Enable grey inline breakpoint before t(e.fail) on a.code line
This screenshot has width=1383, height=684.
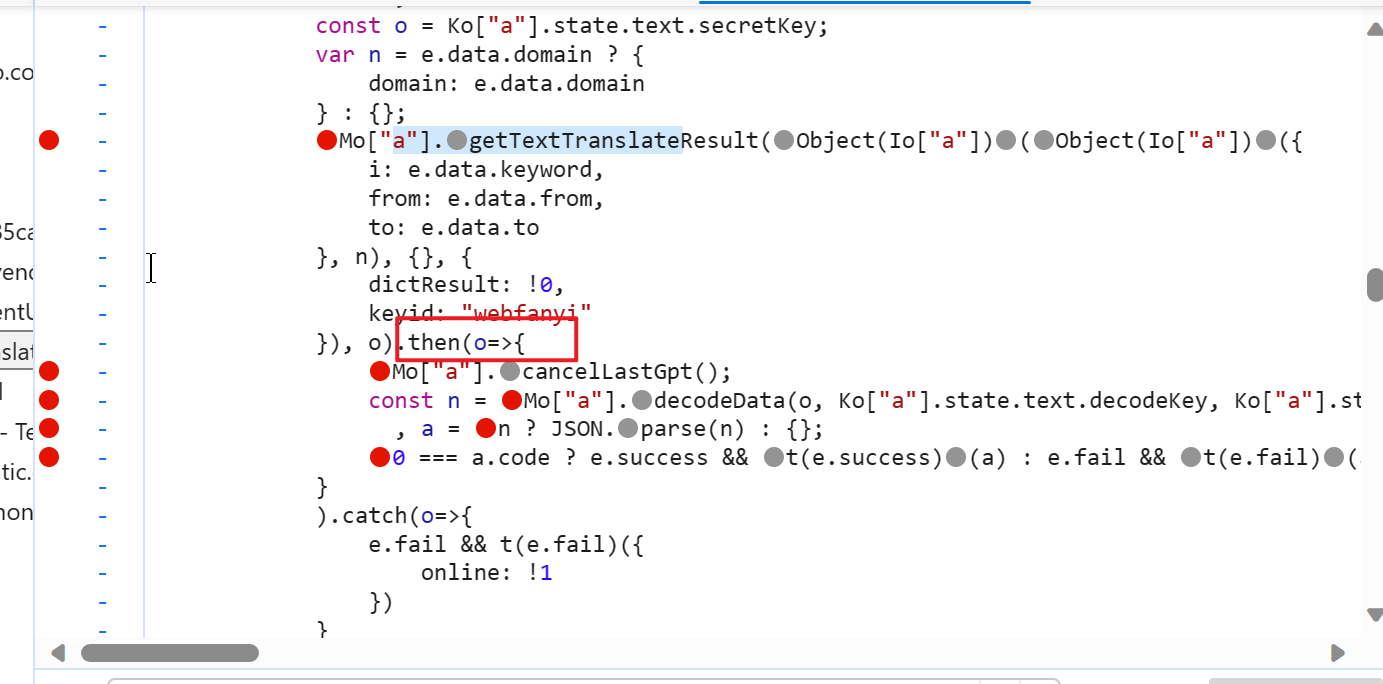[1190, 459]
